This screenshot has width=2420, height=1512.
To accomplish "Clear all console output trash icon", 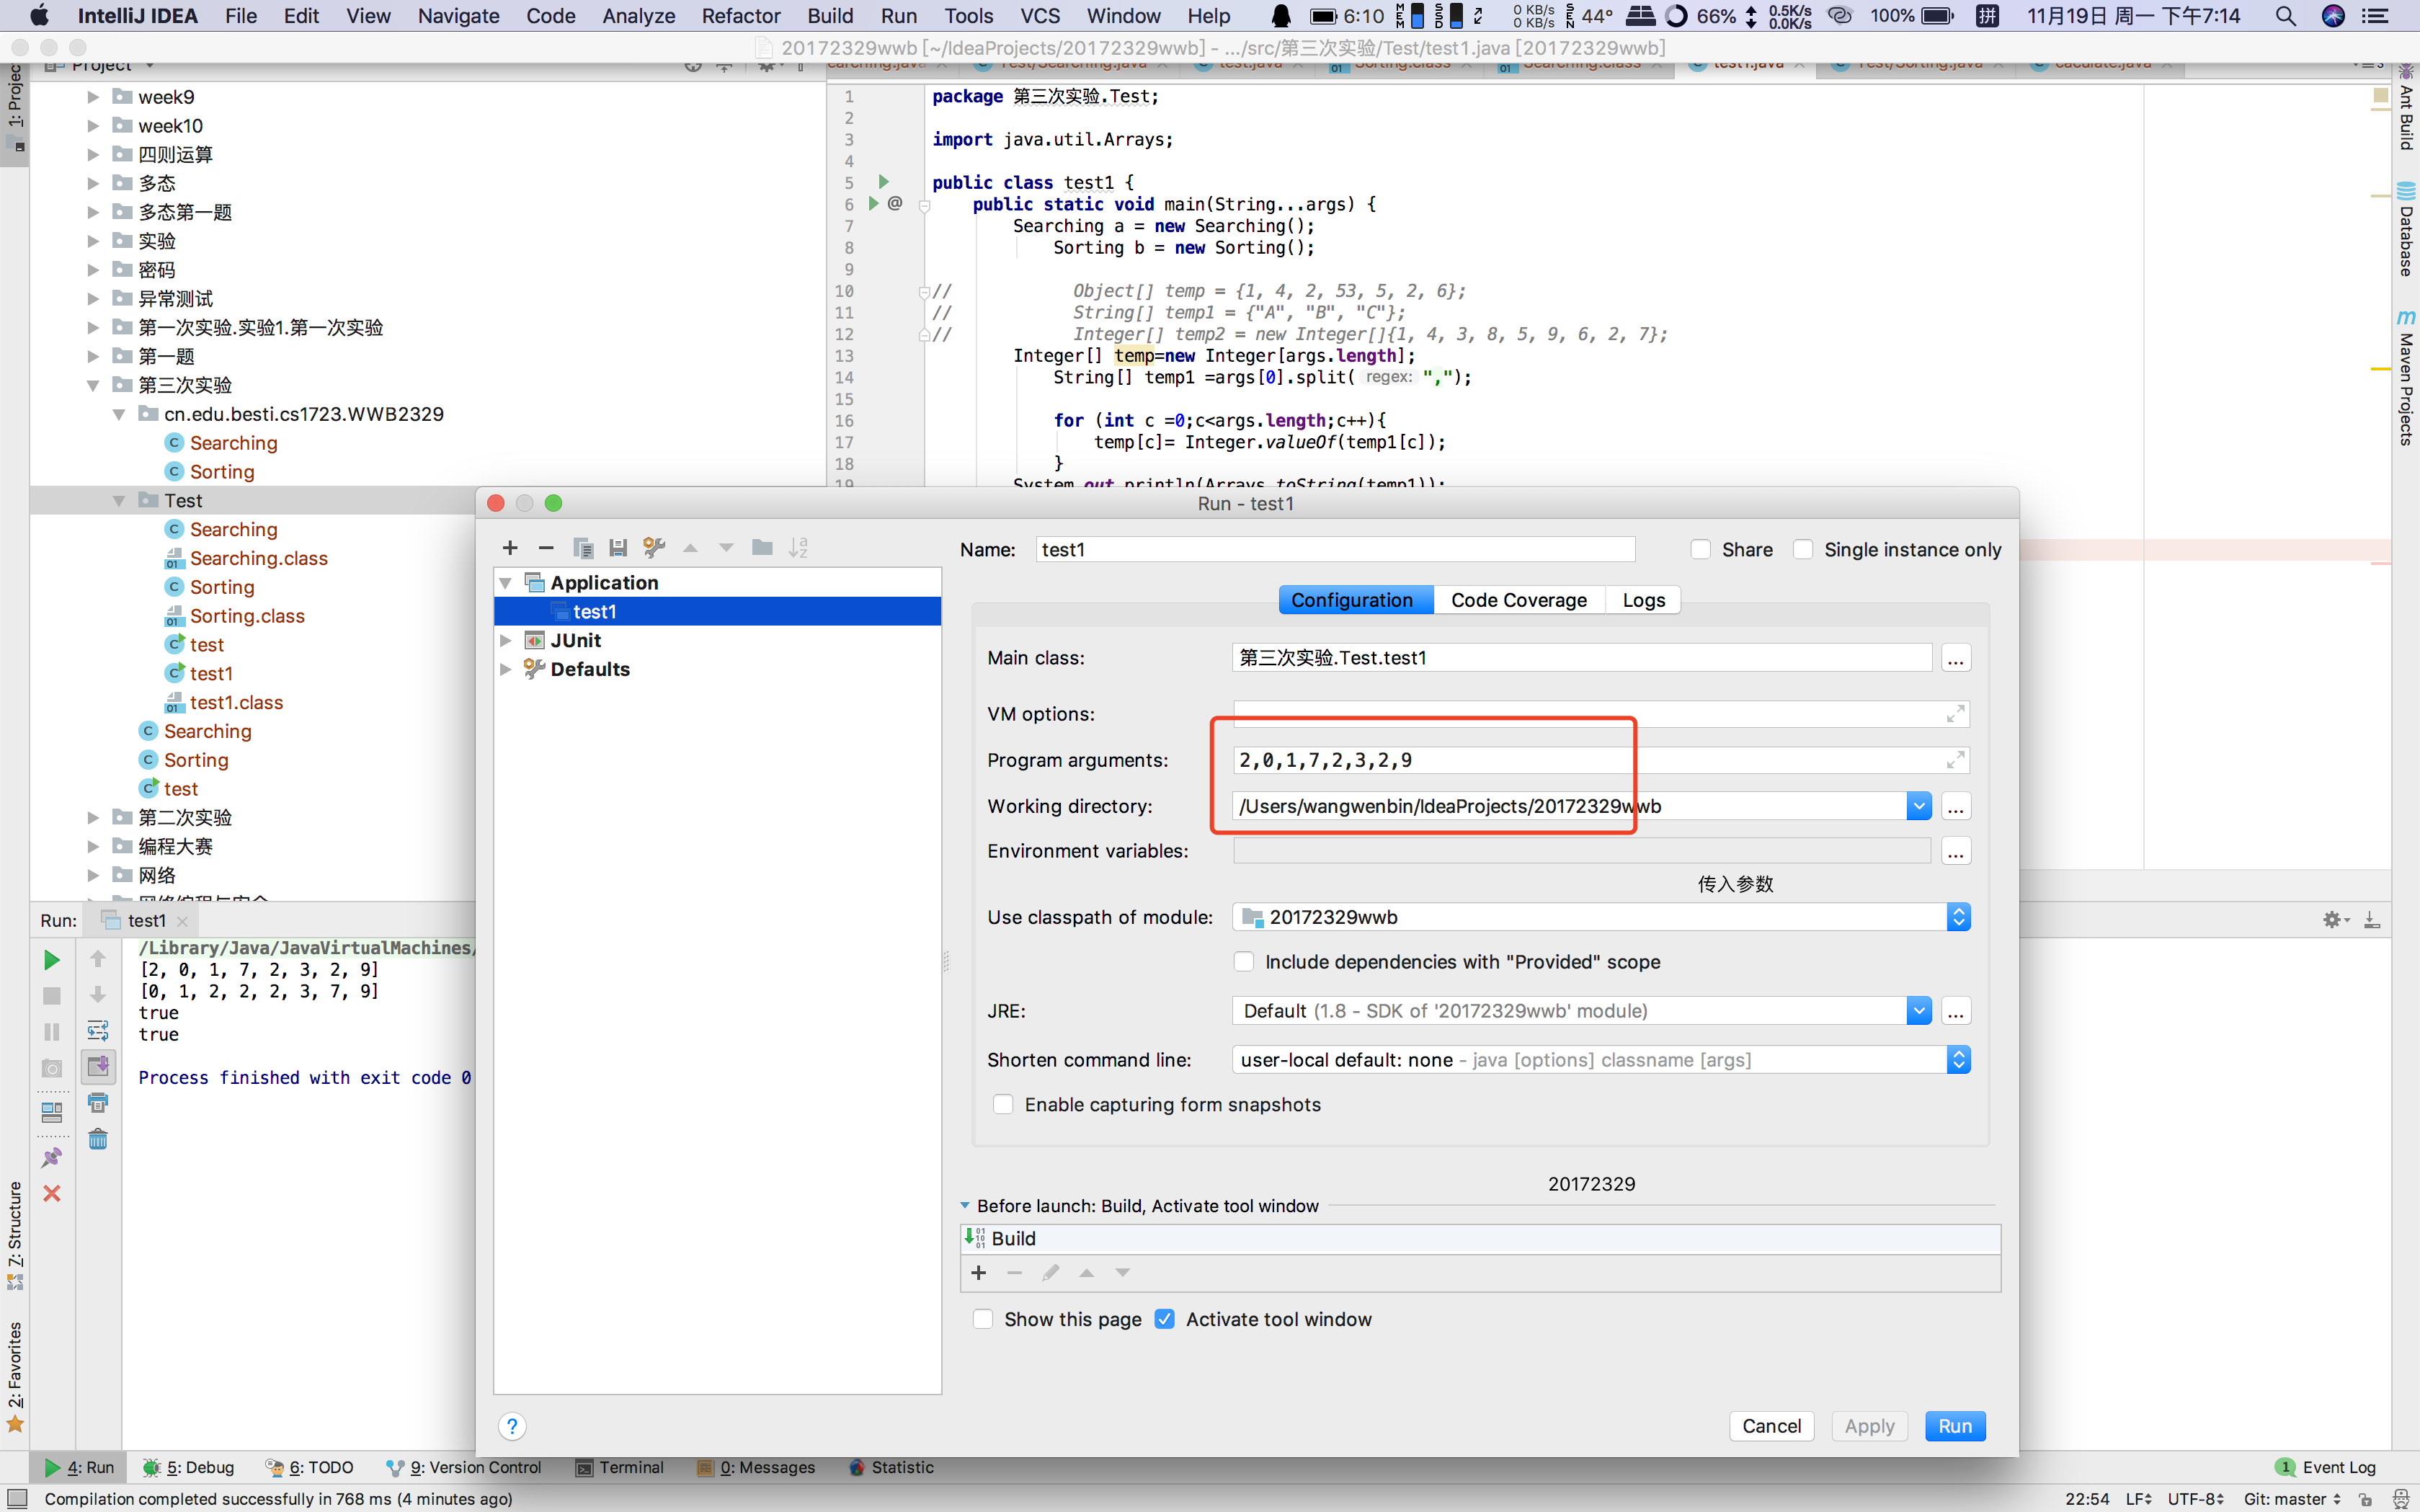I will point(98,1139).
